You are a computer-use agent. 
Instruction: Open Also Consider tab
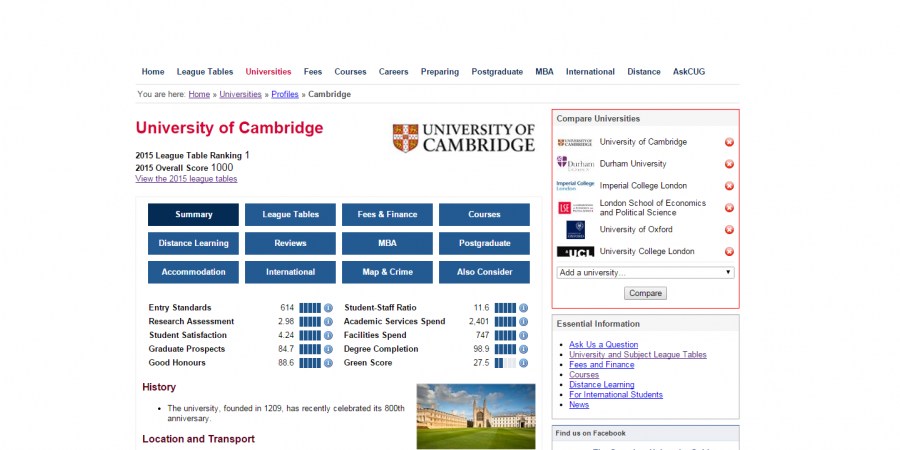click(x=484, y=272)
